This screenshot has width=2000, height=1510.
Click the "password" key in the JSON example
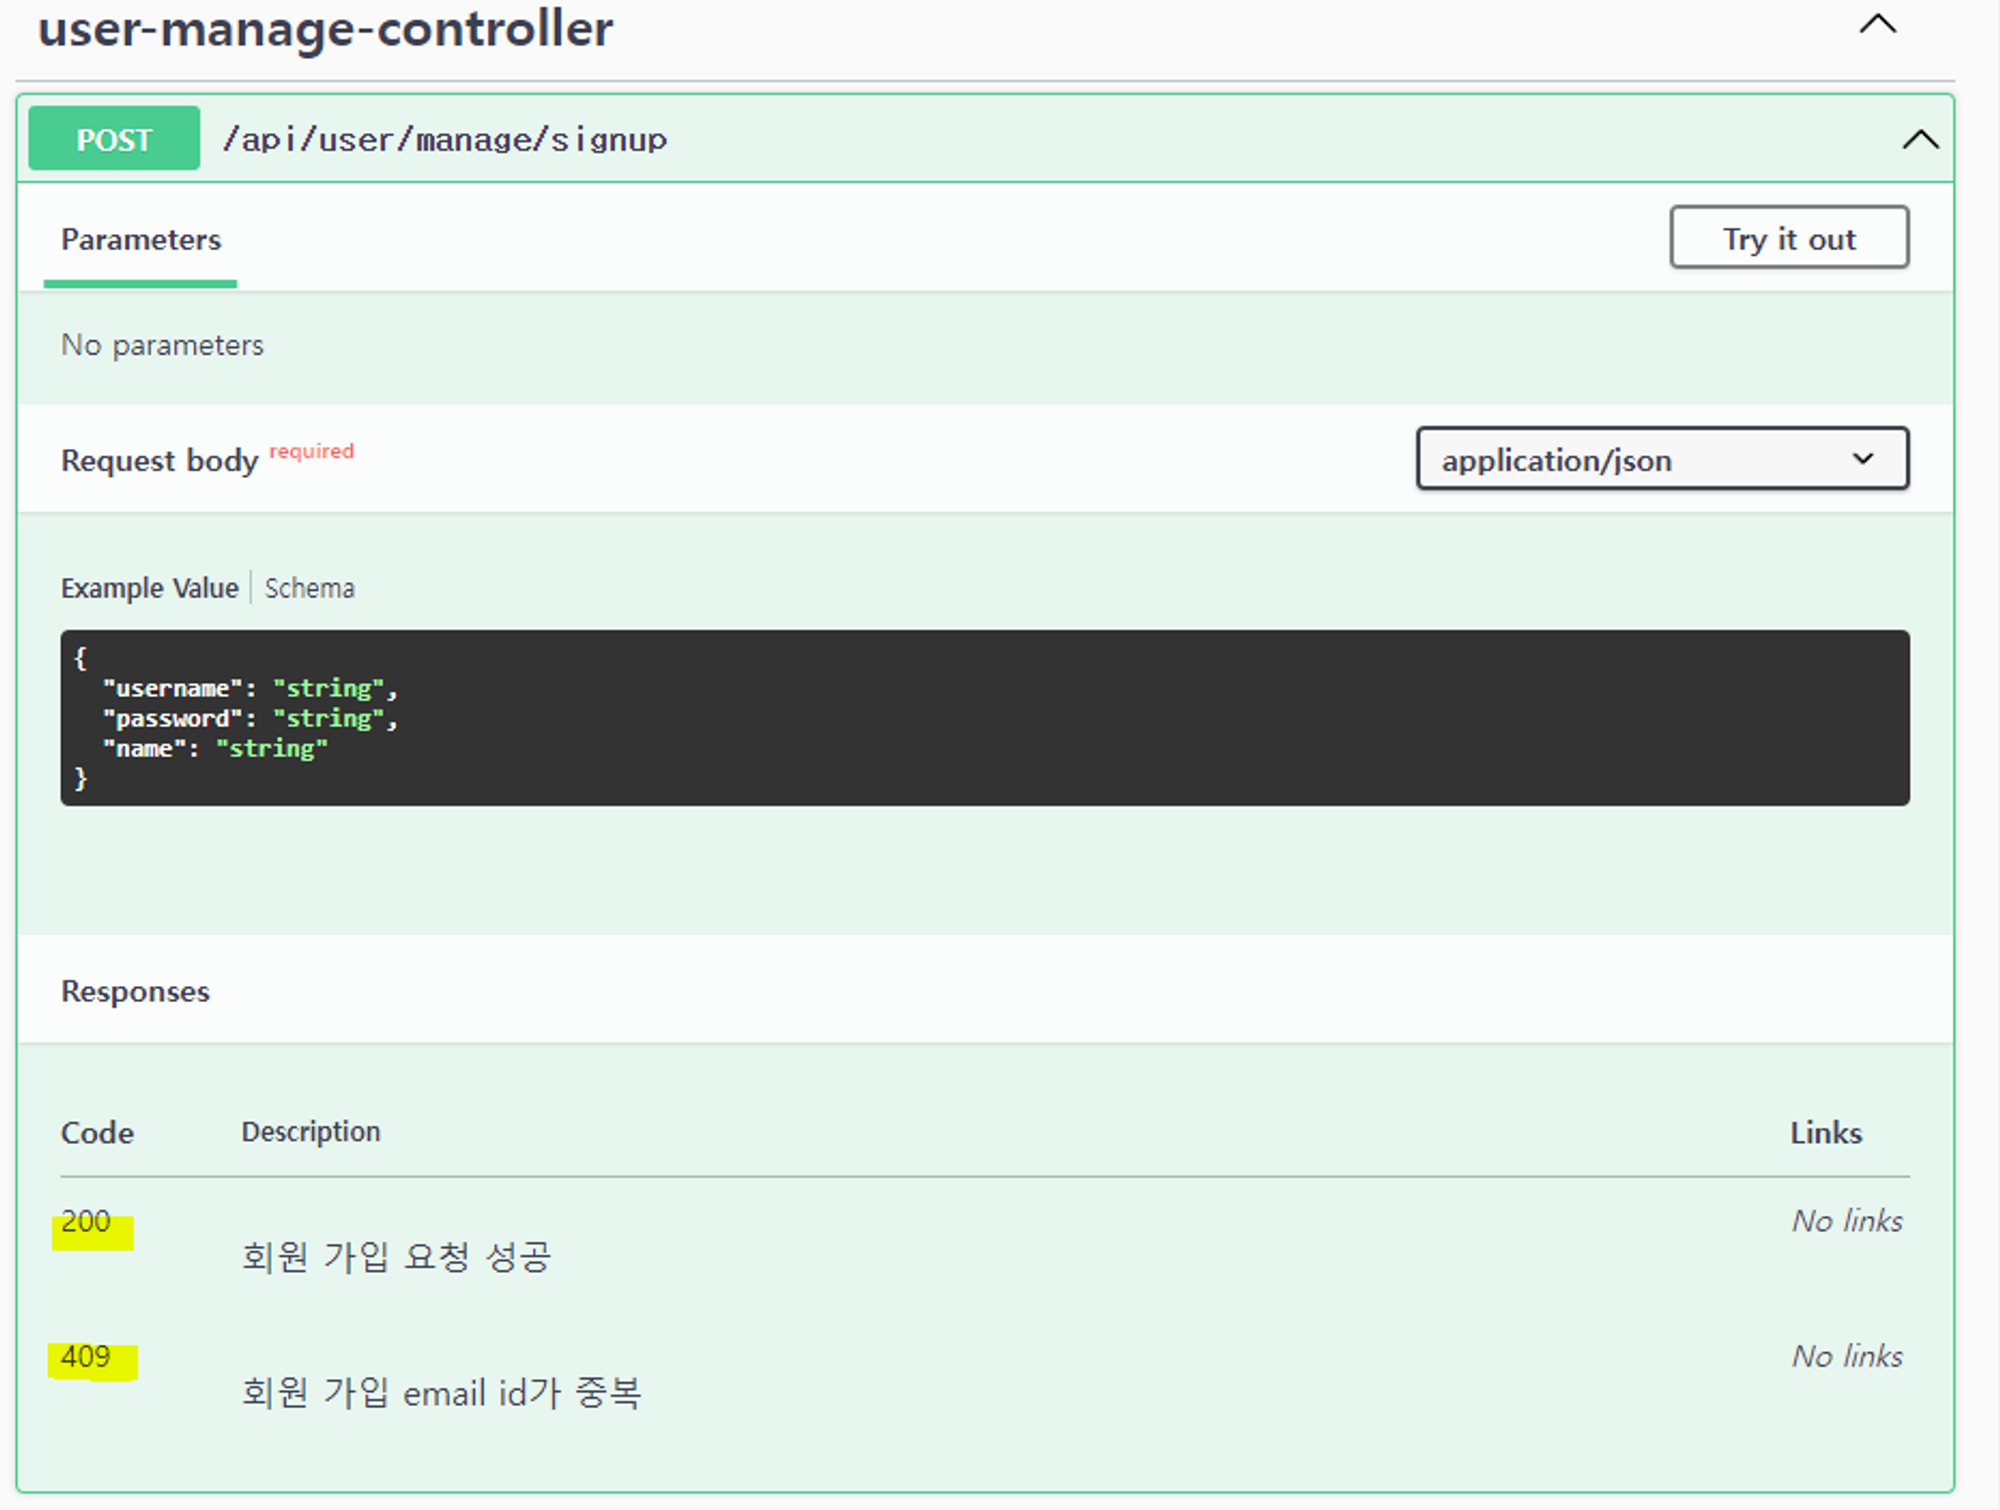pos(172,719)
